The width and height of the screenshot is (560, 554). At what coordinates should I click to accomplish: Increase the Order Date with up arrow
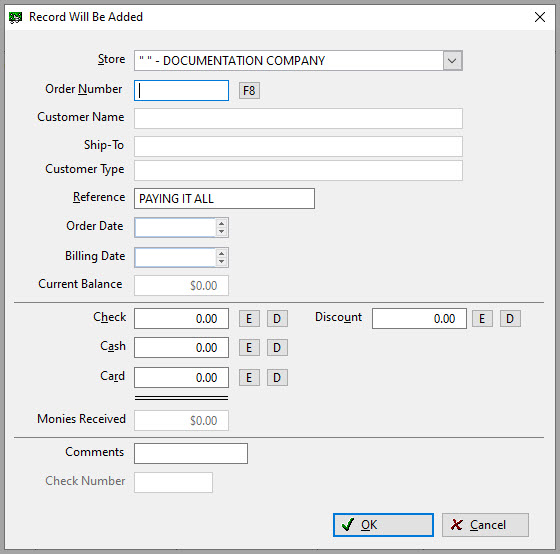(x=221, y=224)
